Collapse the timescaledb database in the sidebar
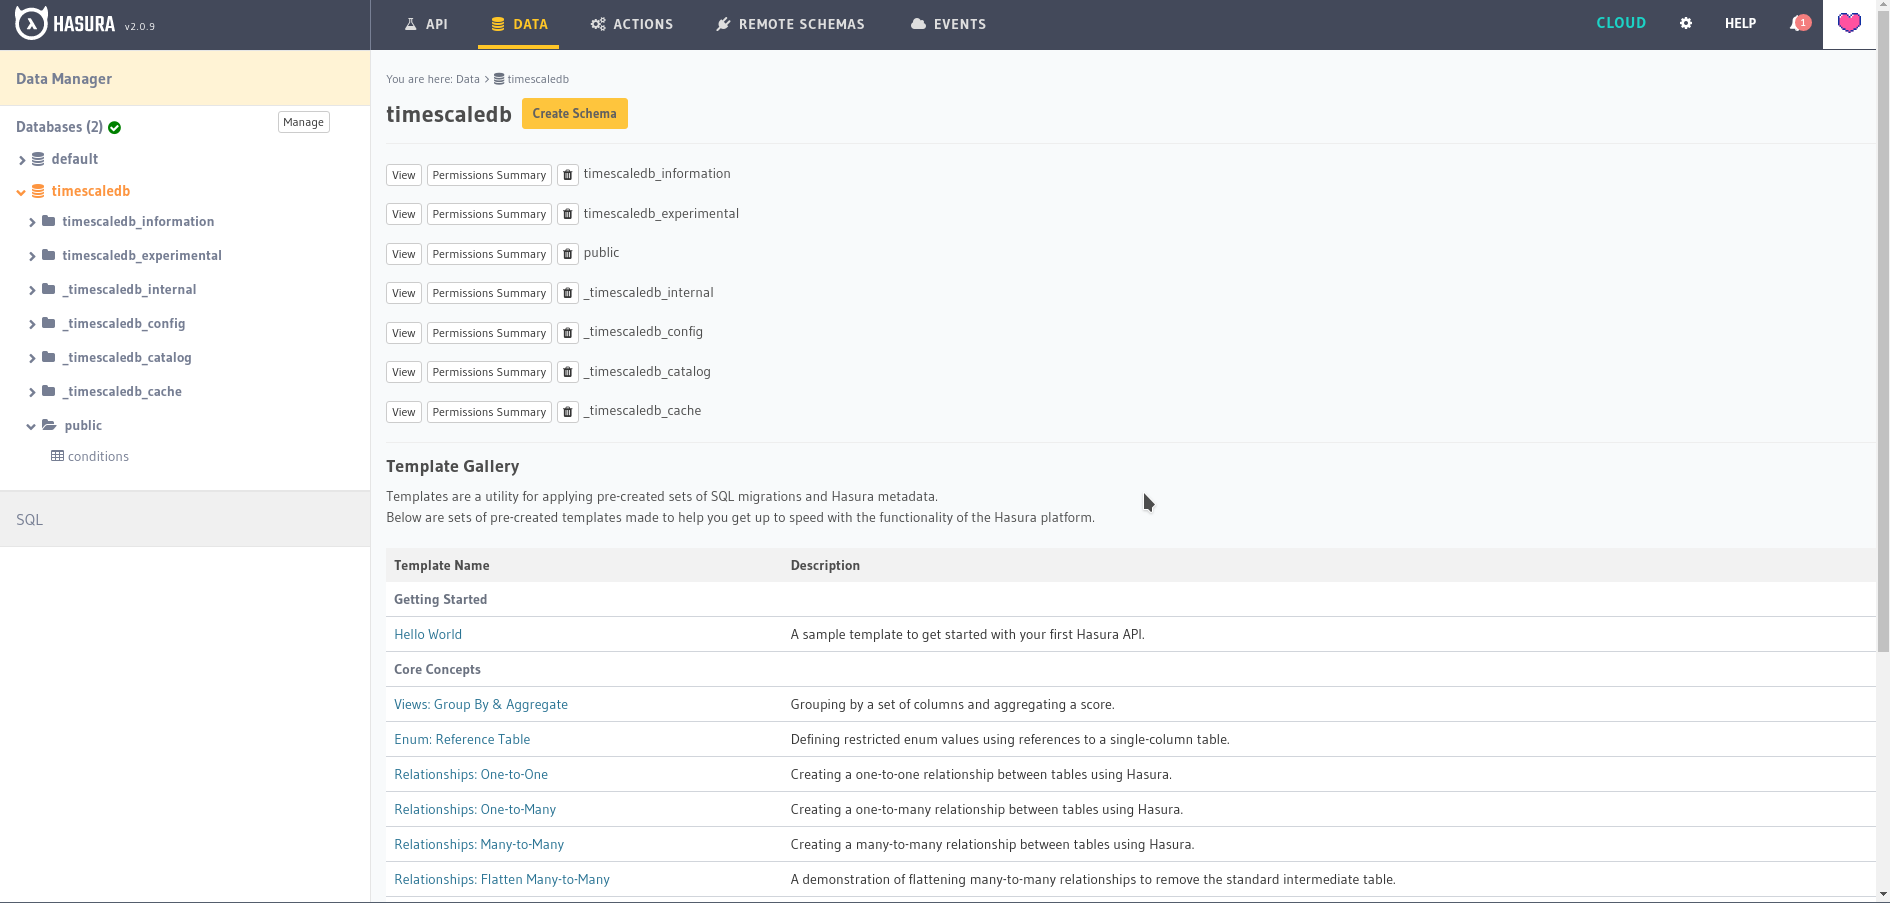Screen dimensions: 1890x903 tap(21, 190)
